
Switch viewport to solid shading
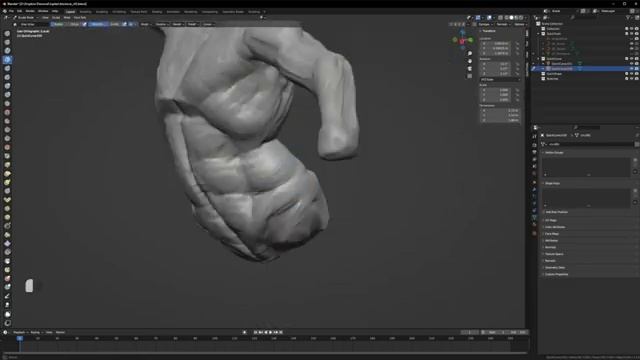coord(511,18)
